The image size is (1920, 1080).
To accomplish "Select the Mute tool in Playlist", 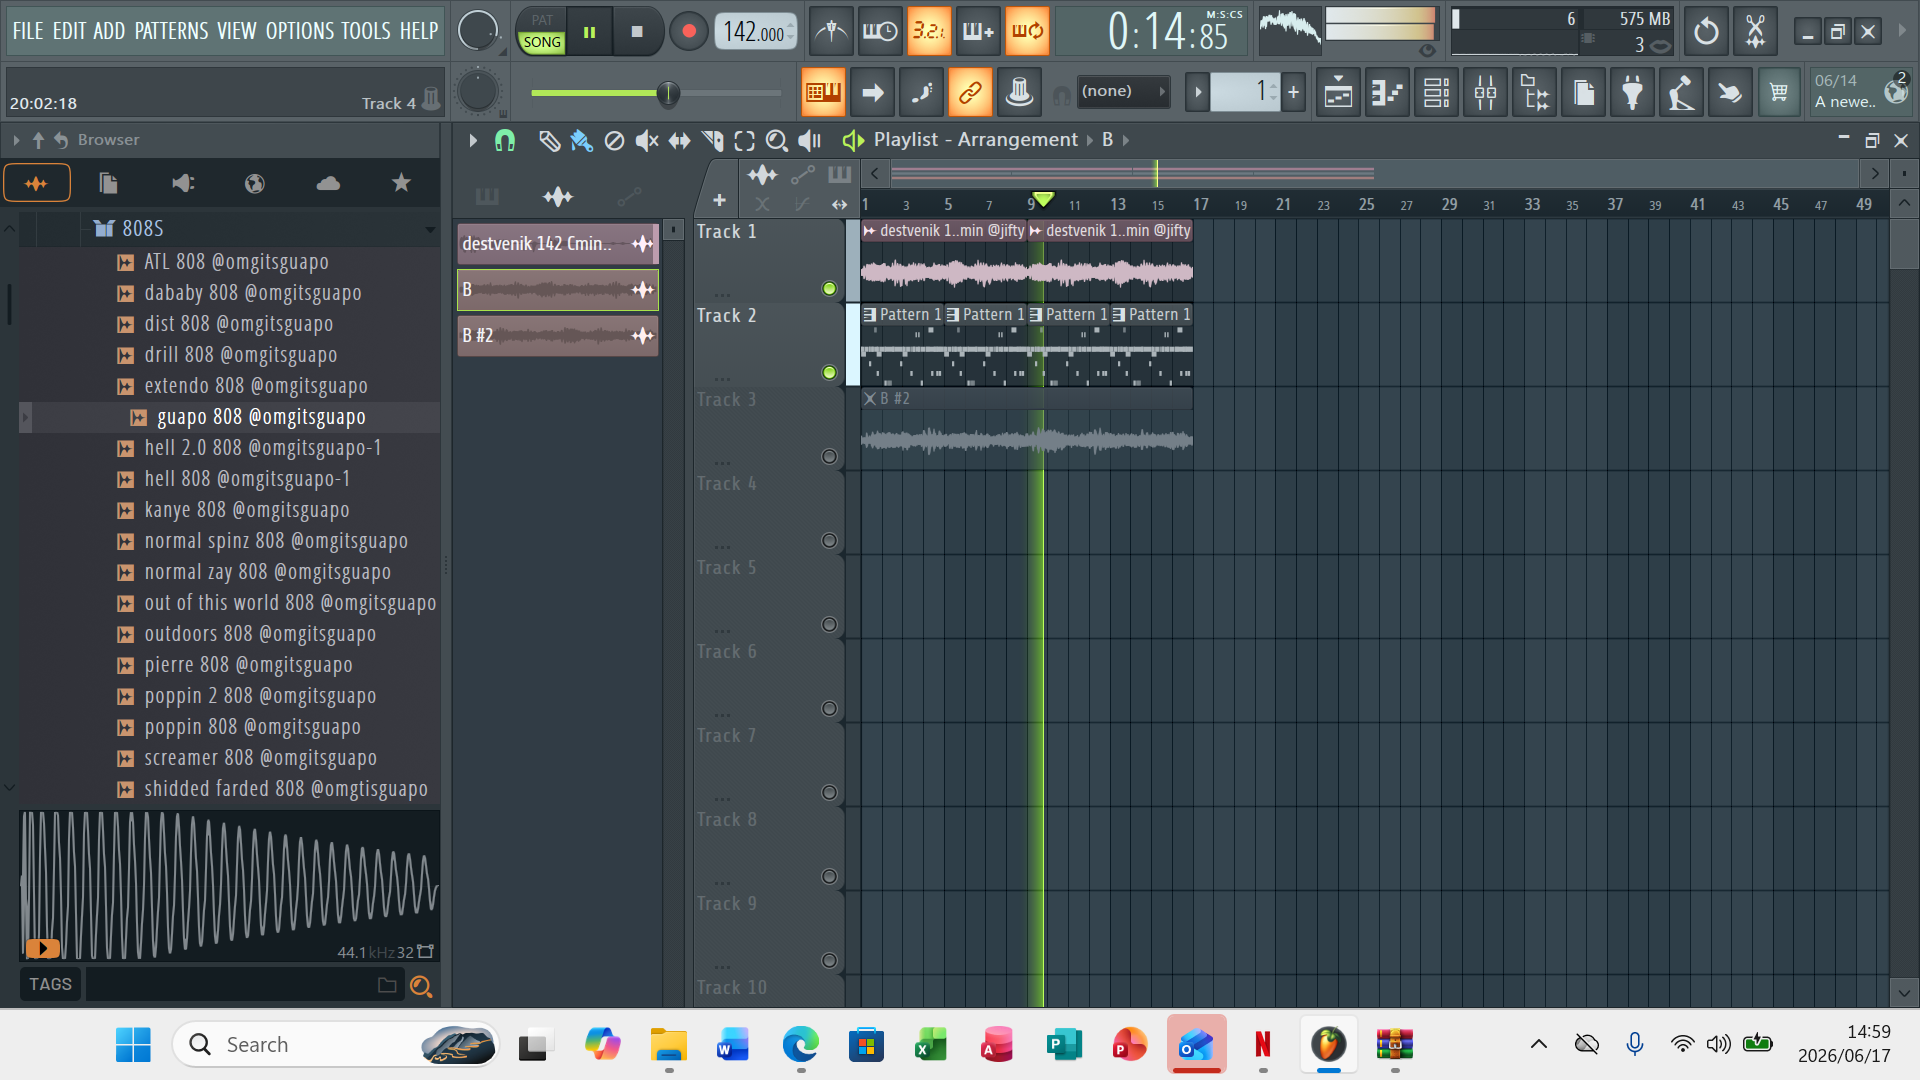I will tap(647, 141).
